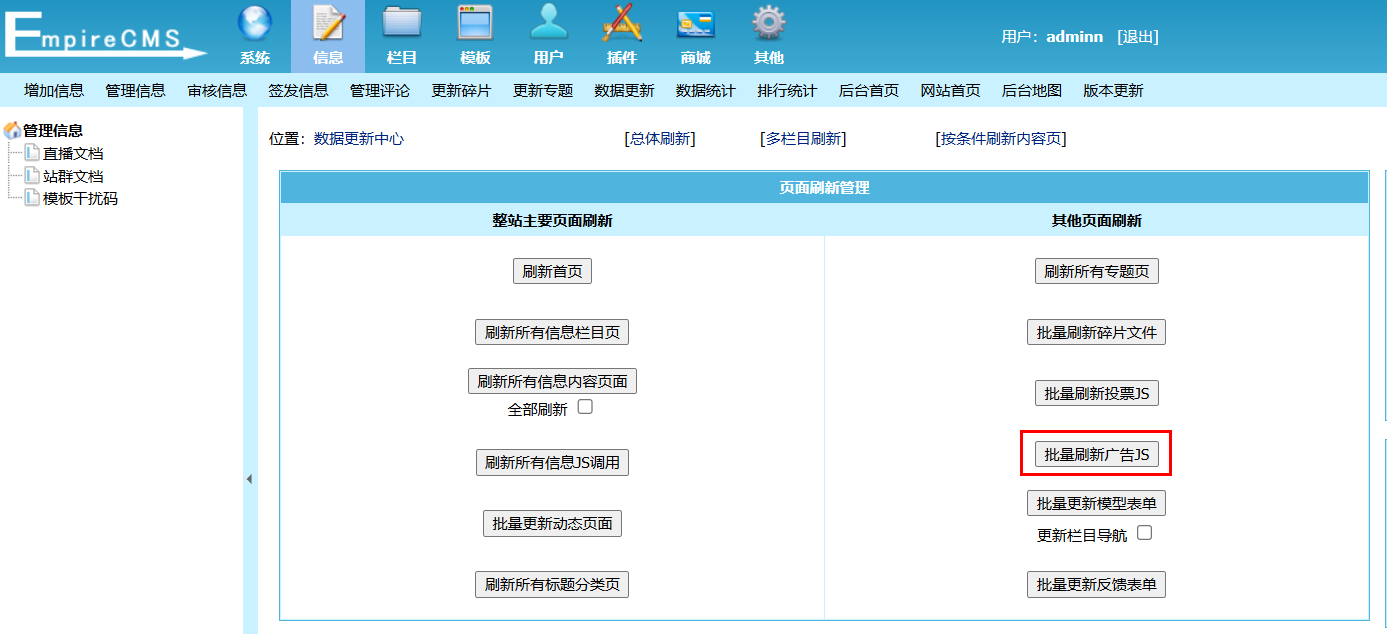The width and height of the screenshot is (1387, 634).
Task: Open the 插件 tools icon
Action: tap(621, 24)
